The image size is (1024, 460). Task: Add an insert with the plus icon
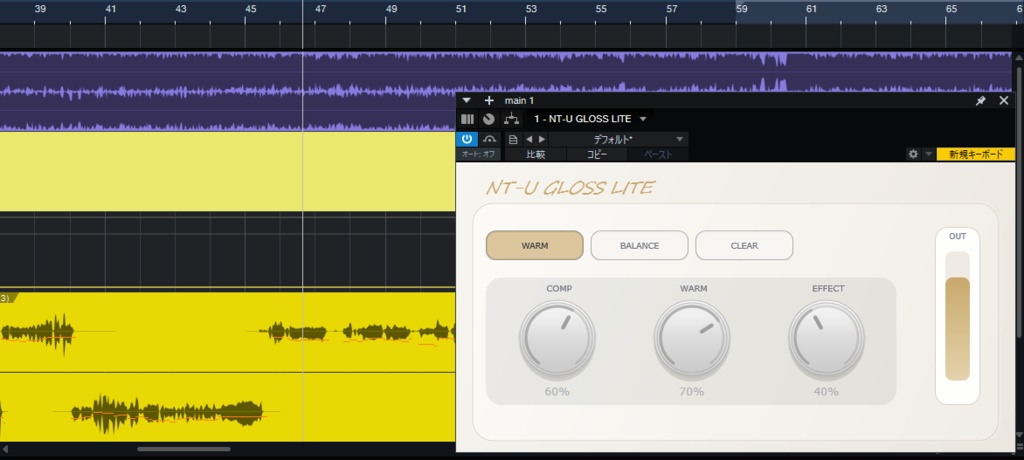pos(489,101)
